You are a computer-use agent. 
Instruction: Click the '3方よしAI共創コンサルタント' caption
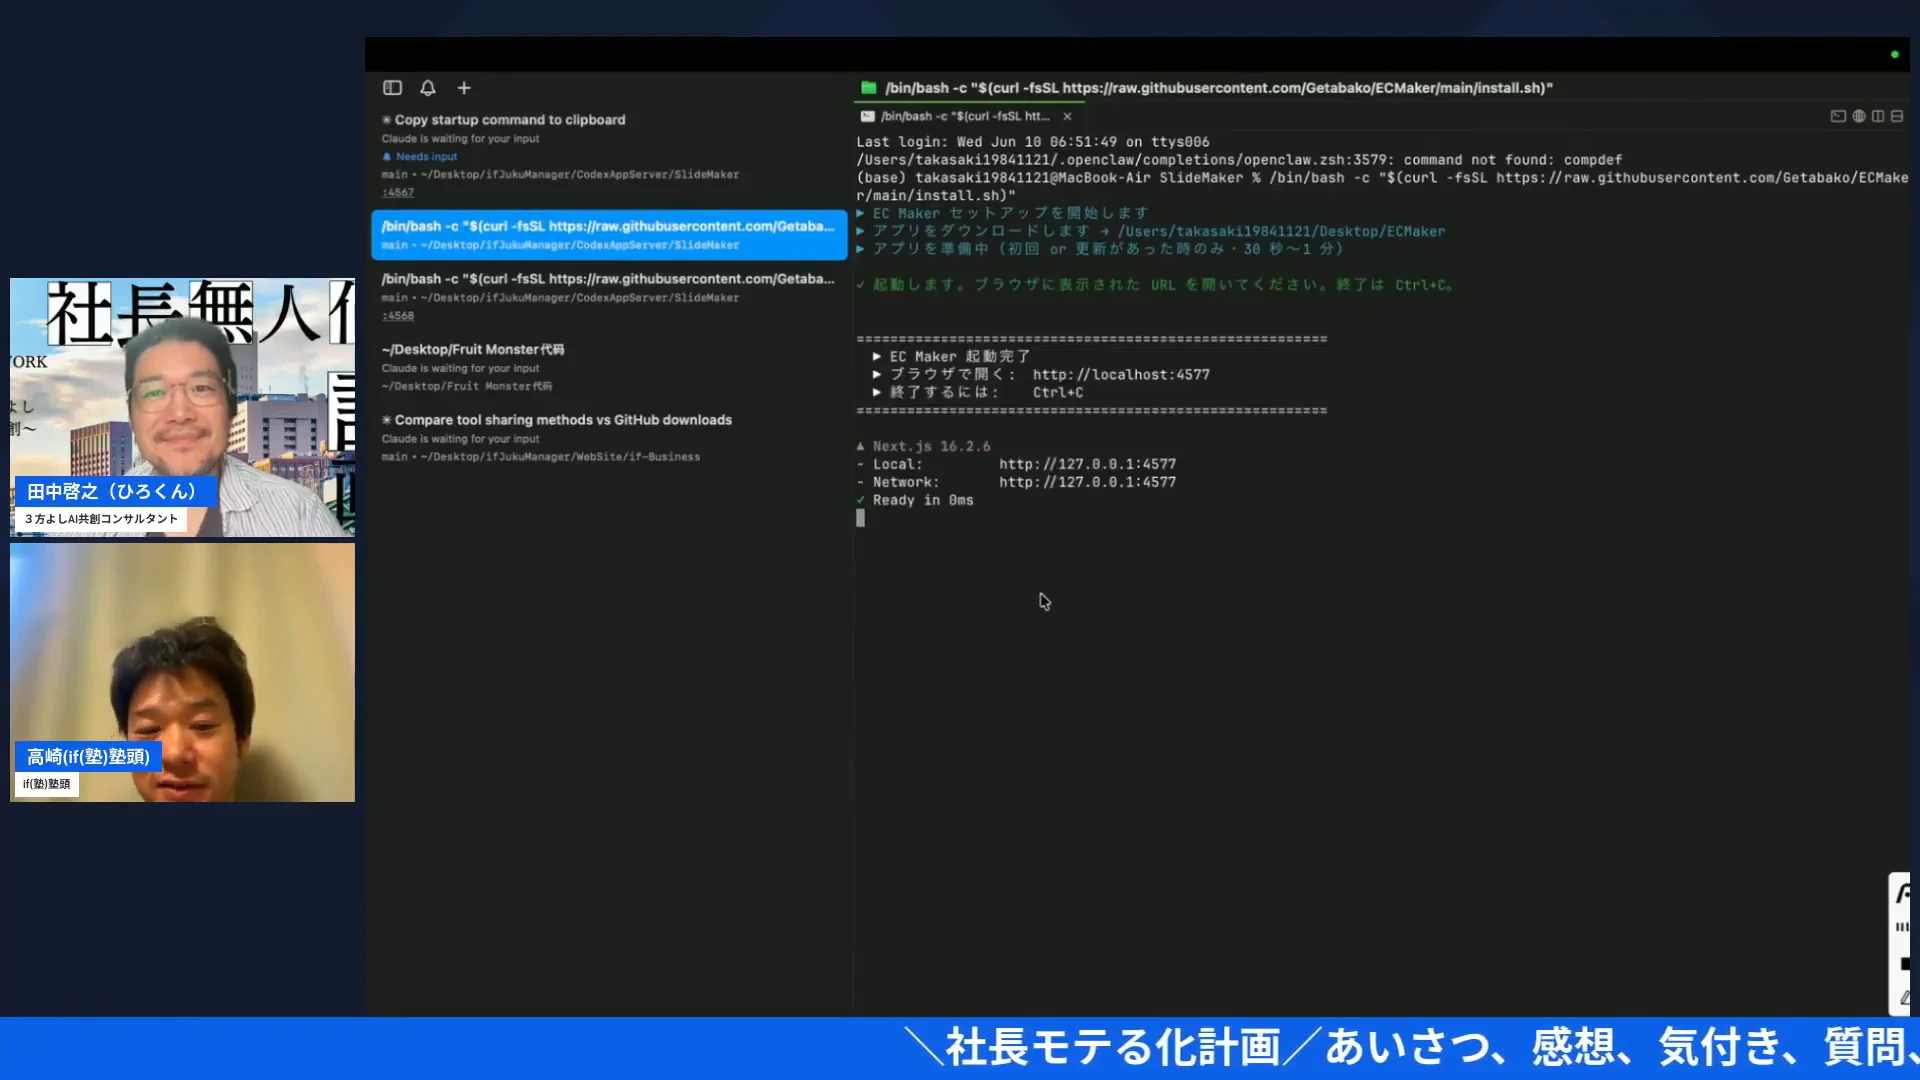click(x=101, y=519)
